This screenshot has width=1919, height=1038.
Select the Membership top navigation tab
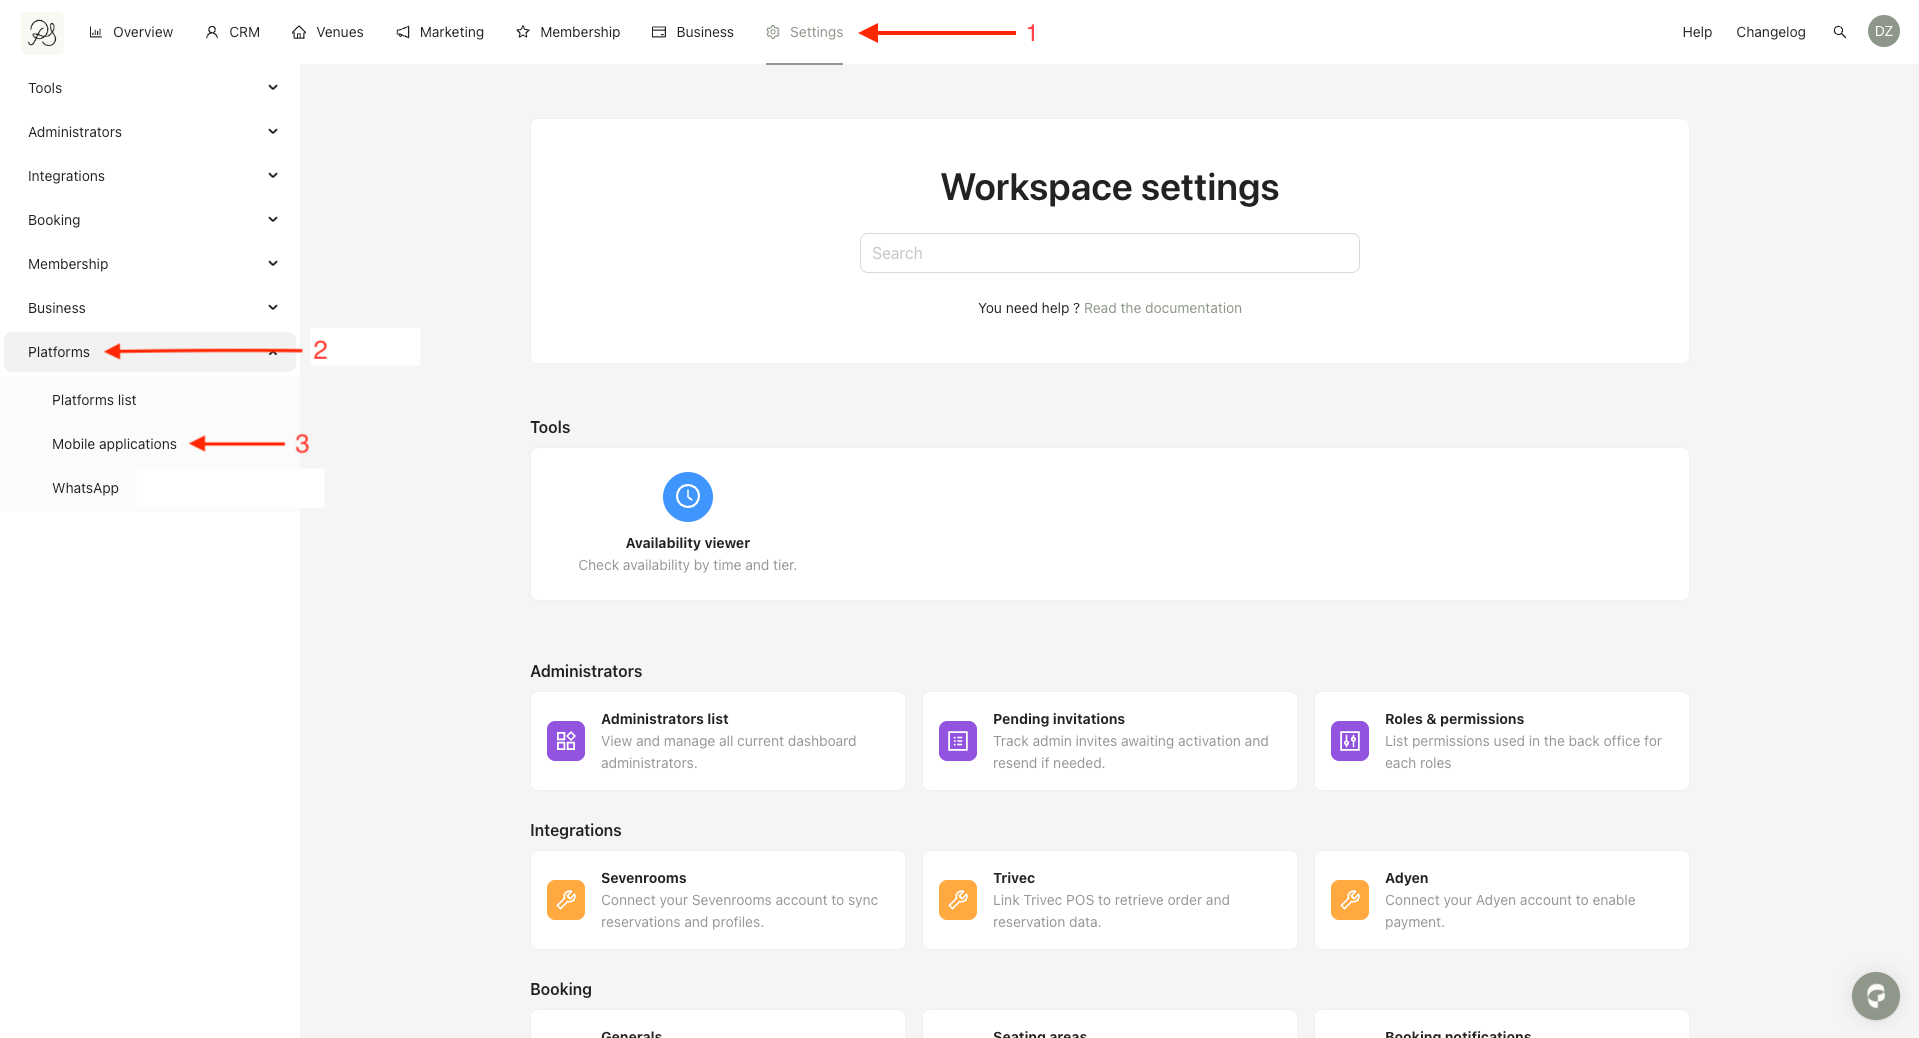(x=568, y=32)
